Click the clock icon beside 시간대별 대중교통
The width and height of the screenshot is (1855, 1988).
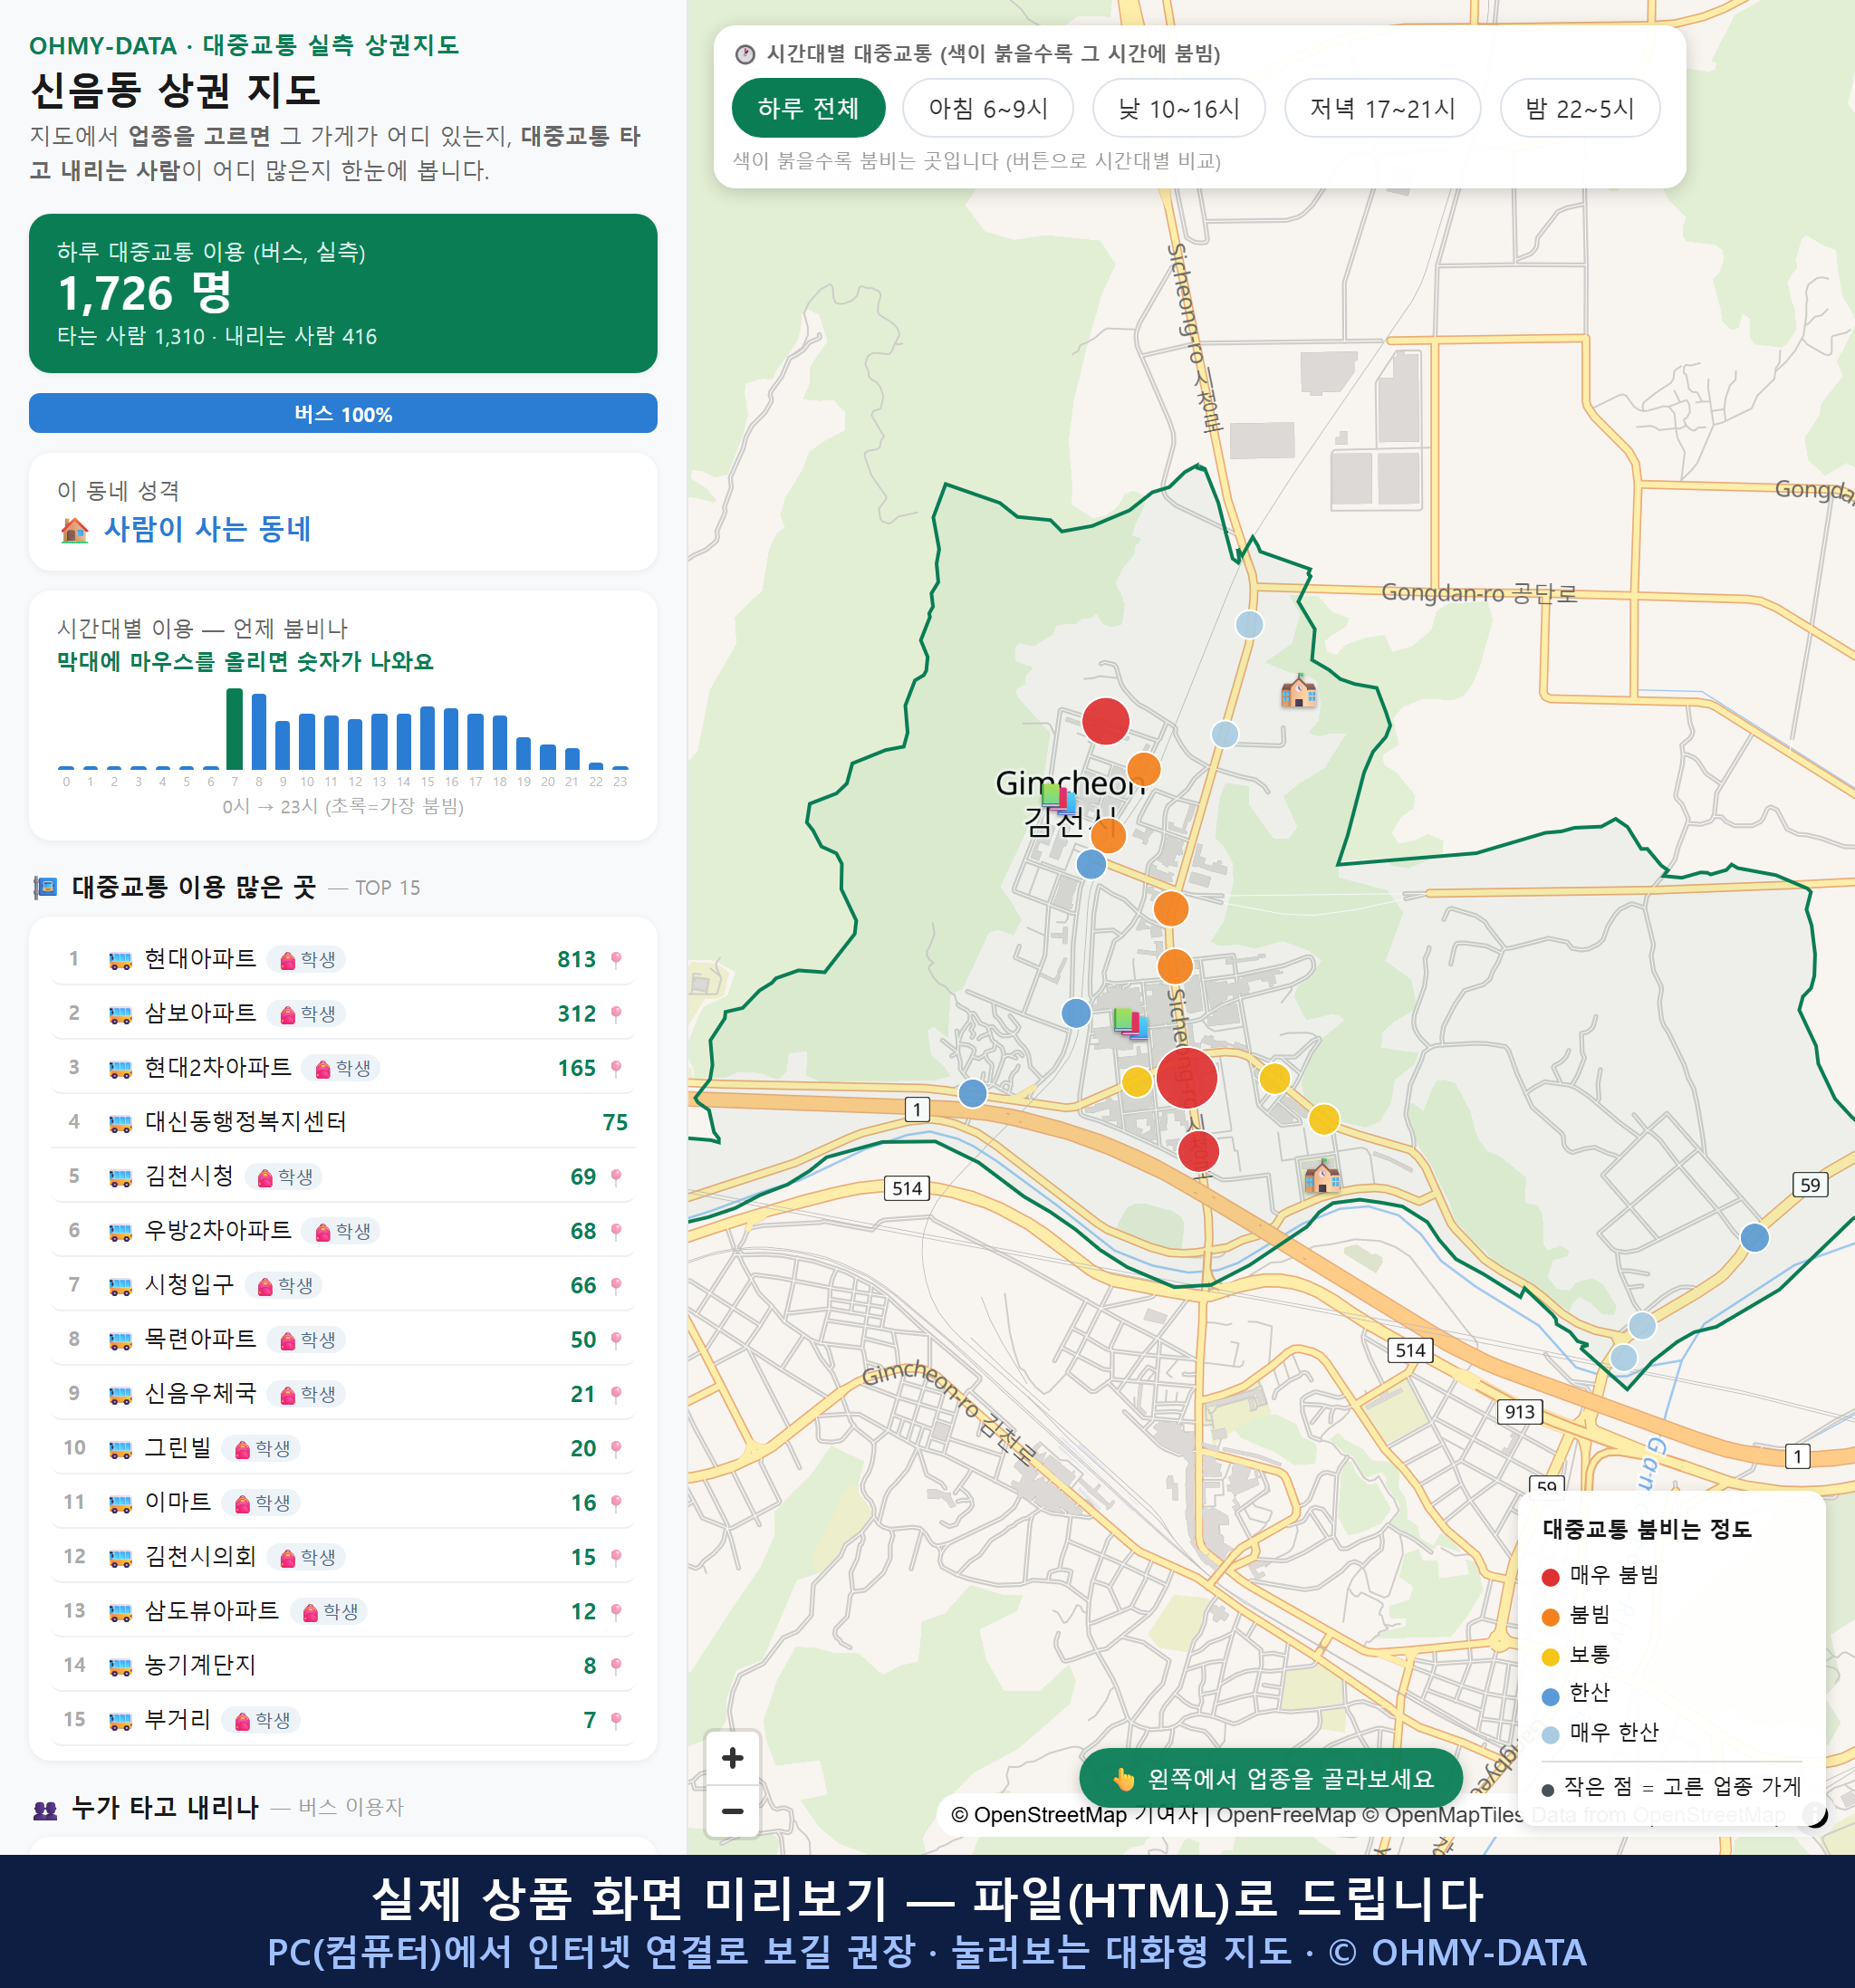point(745,54)
